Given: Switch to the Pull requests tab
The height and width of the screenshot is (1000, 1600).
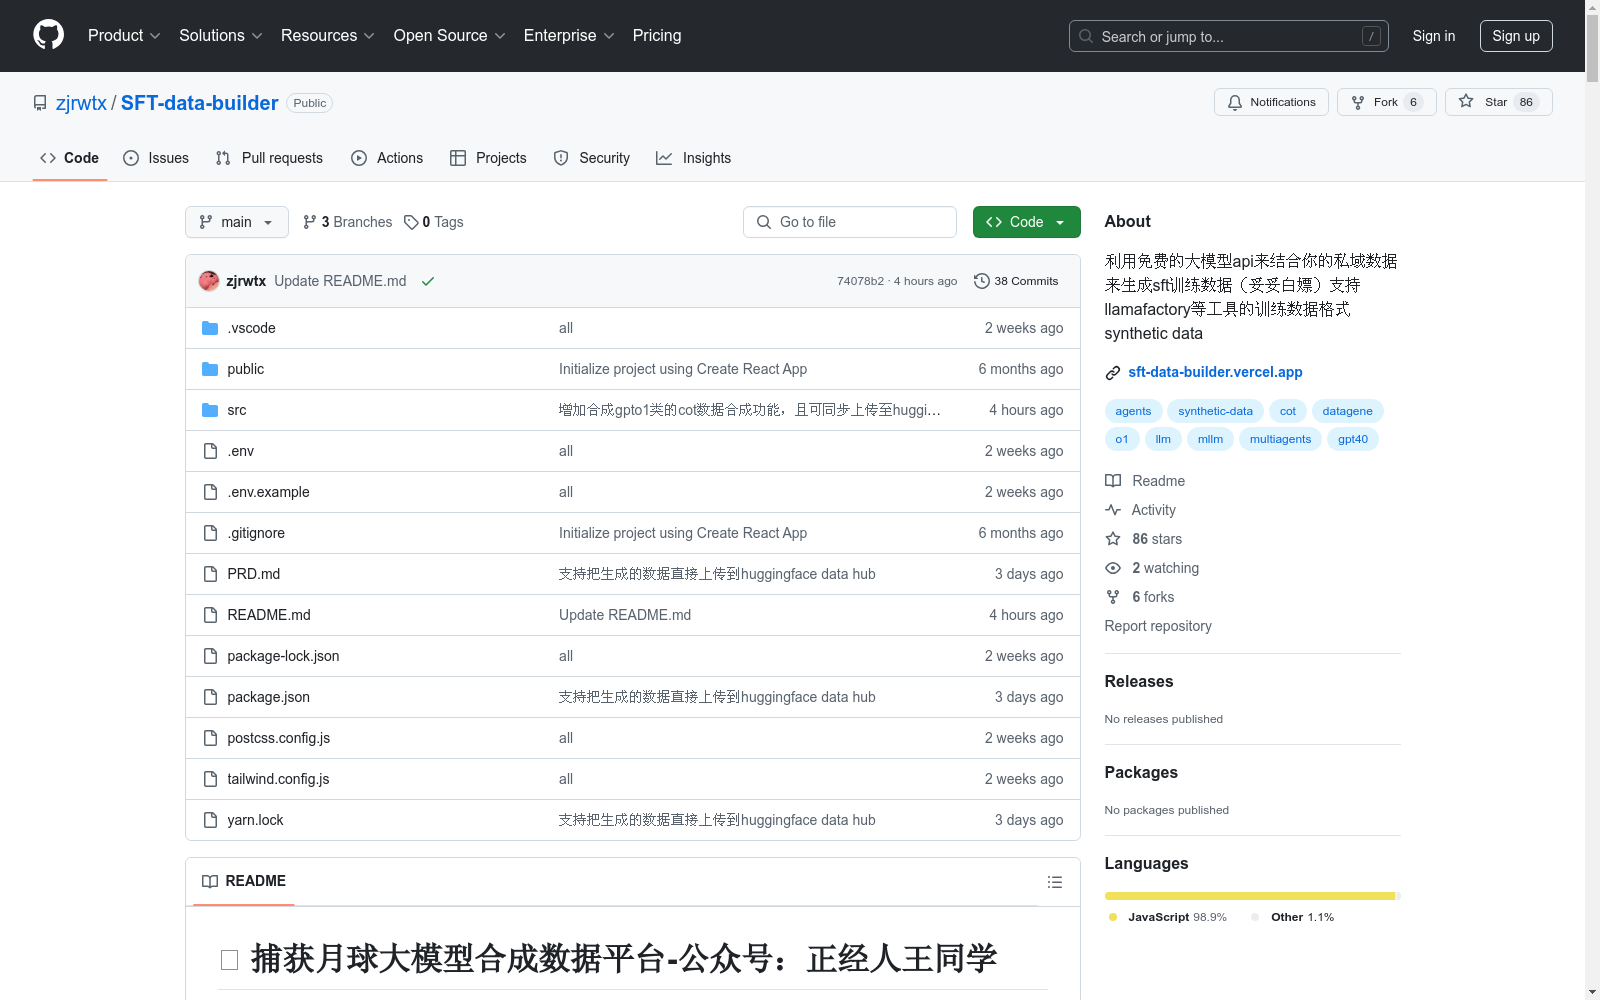Looking at the screenshot, I should (269, 158).
